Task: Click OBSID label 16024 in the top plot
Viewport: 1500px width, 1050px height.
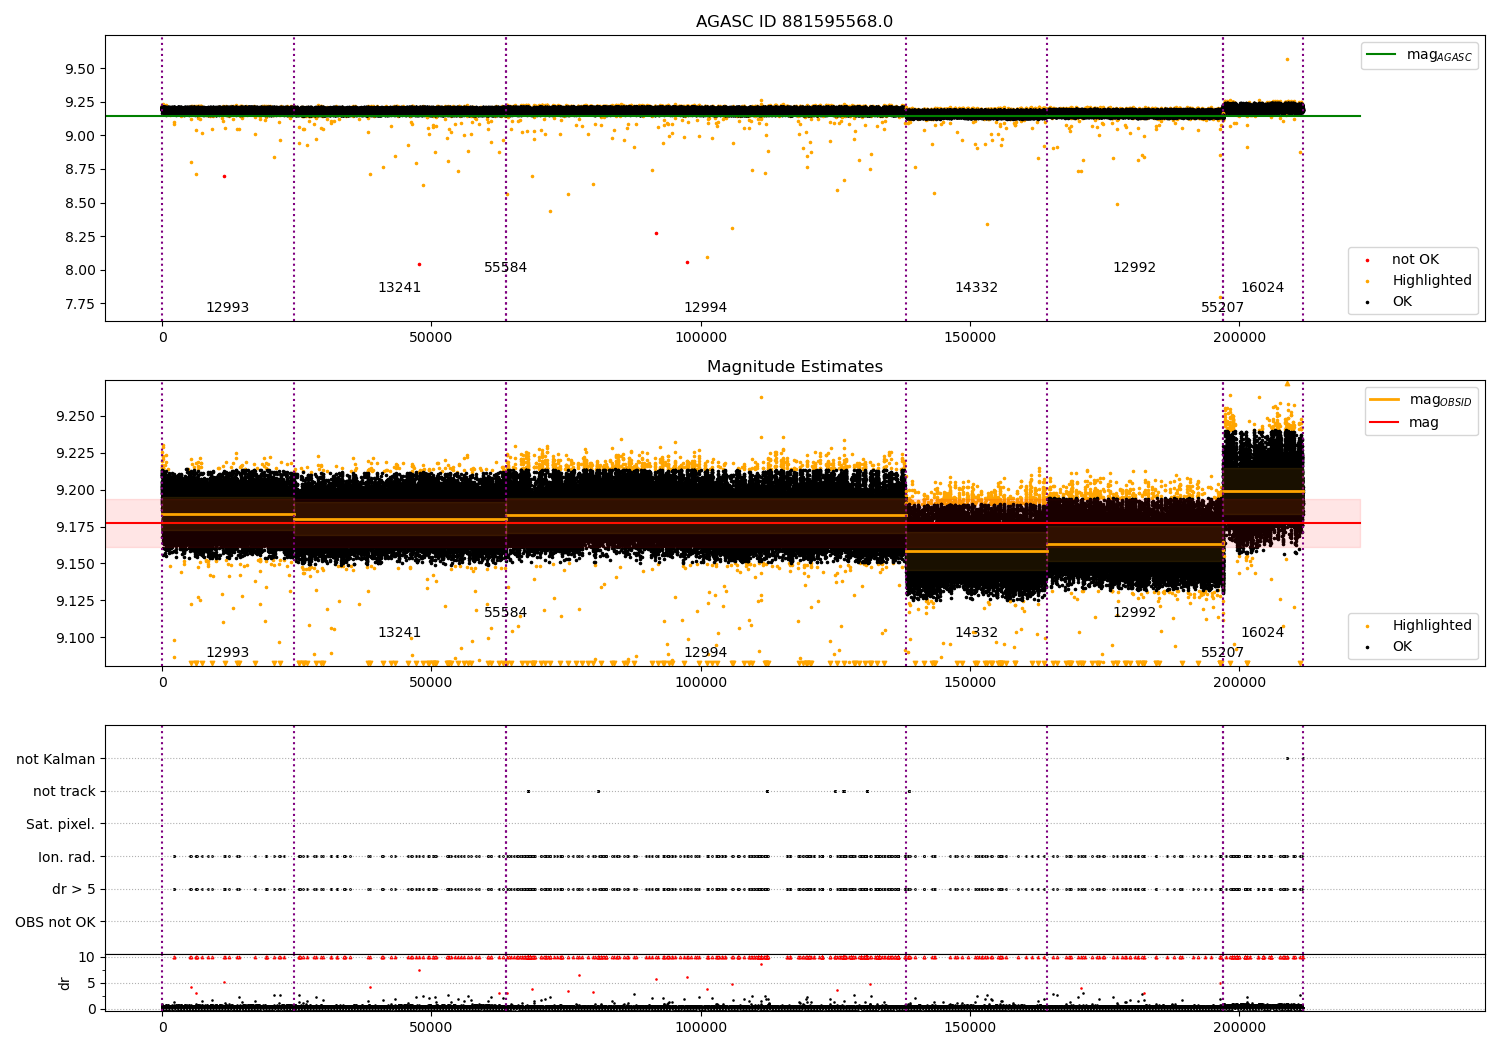Action: (x=1262, y=288)
